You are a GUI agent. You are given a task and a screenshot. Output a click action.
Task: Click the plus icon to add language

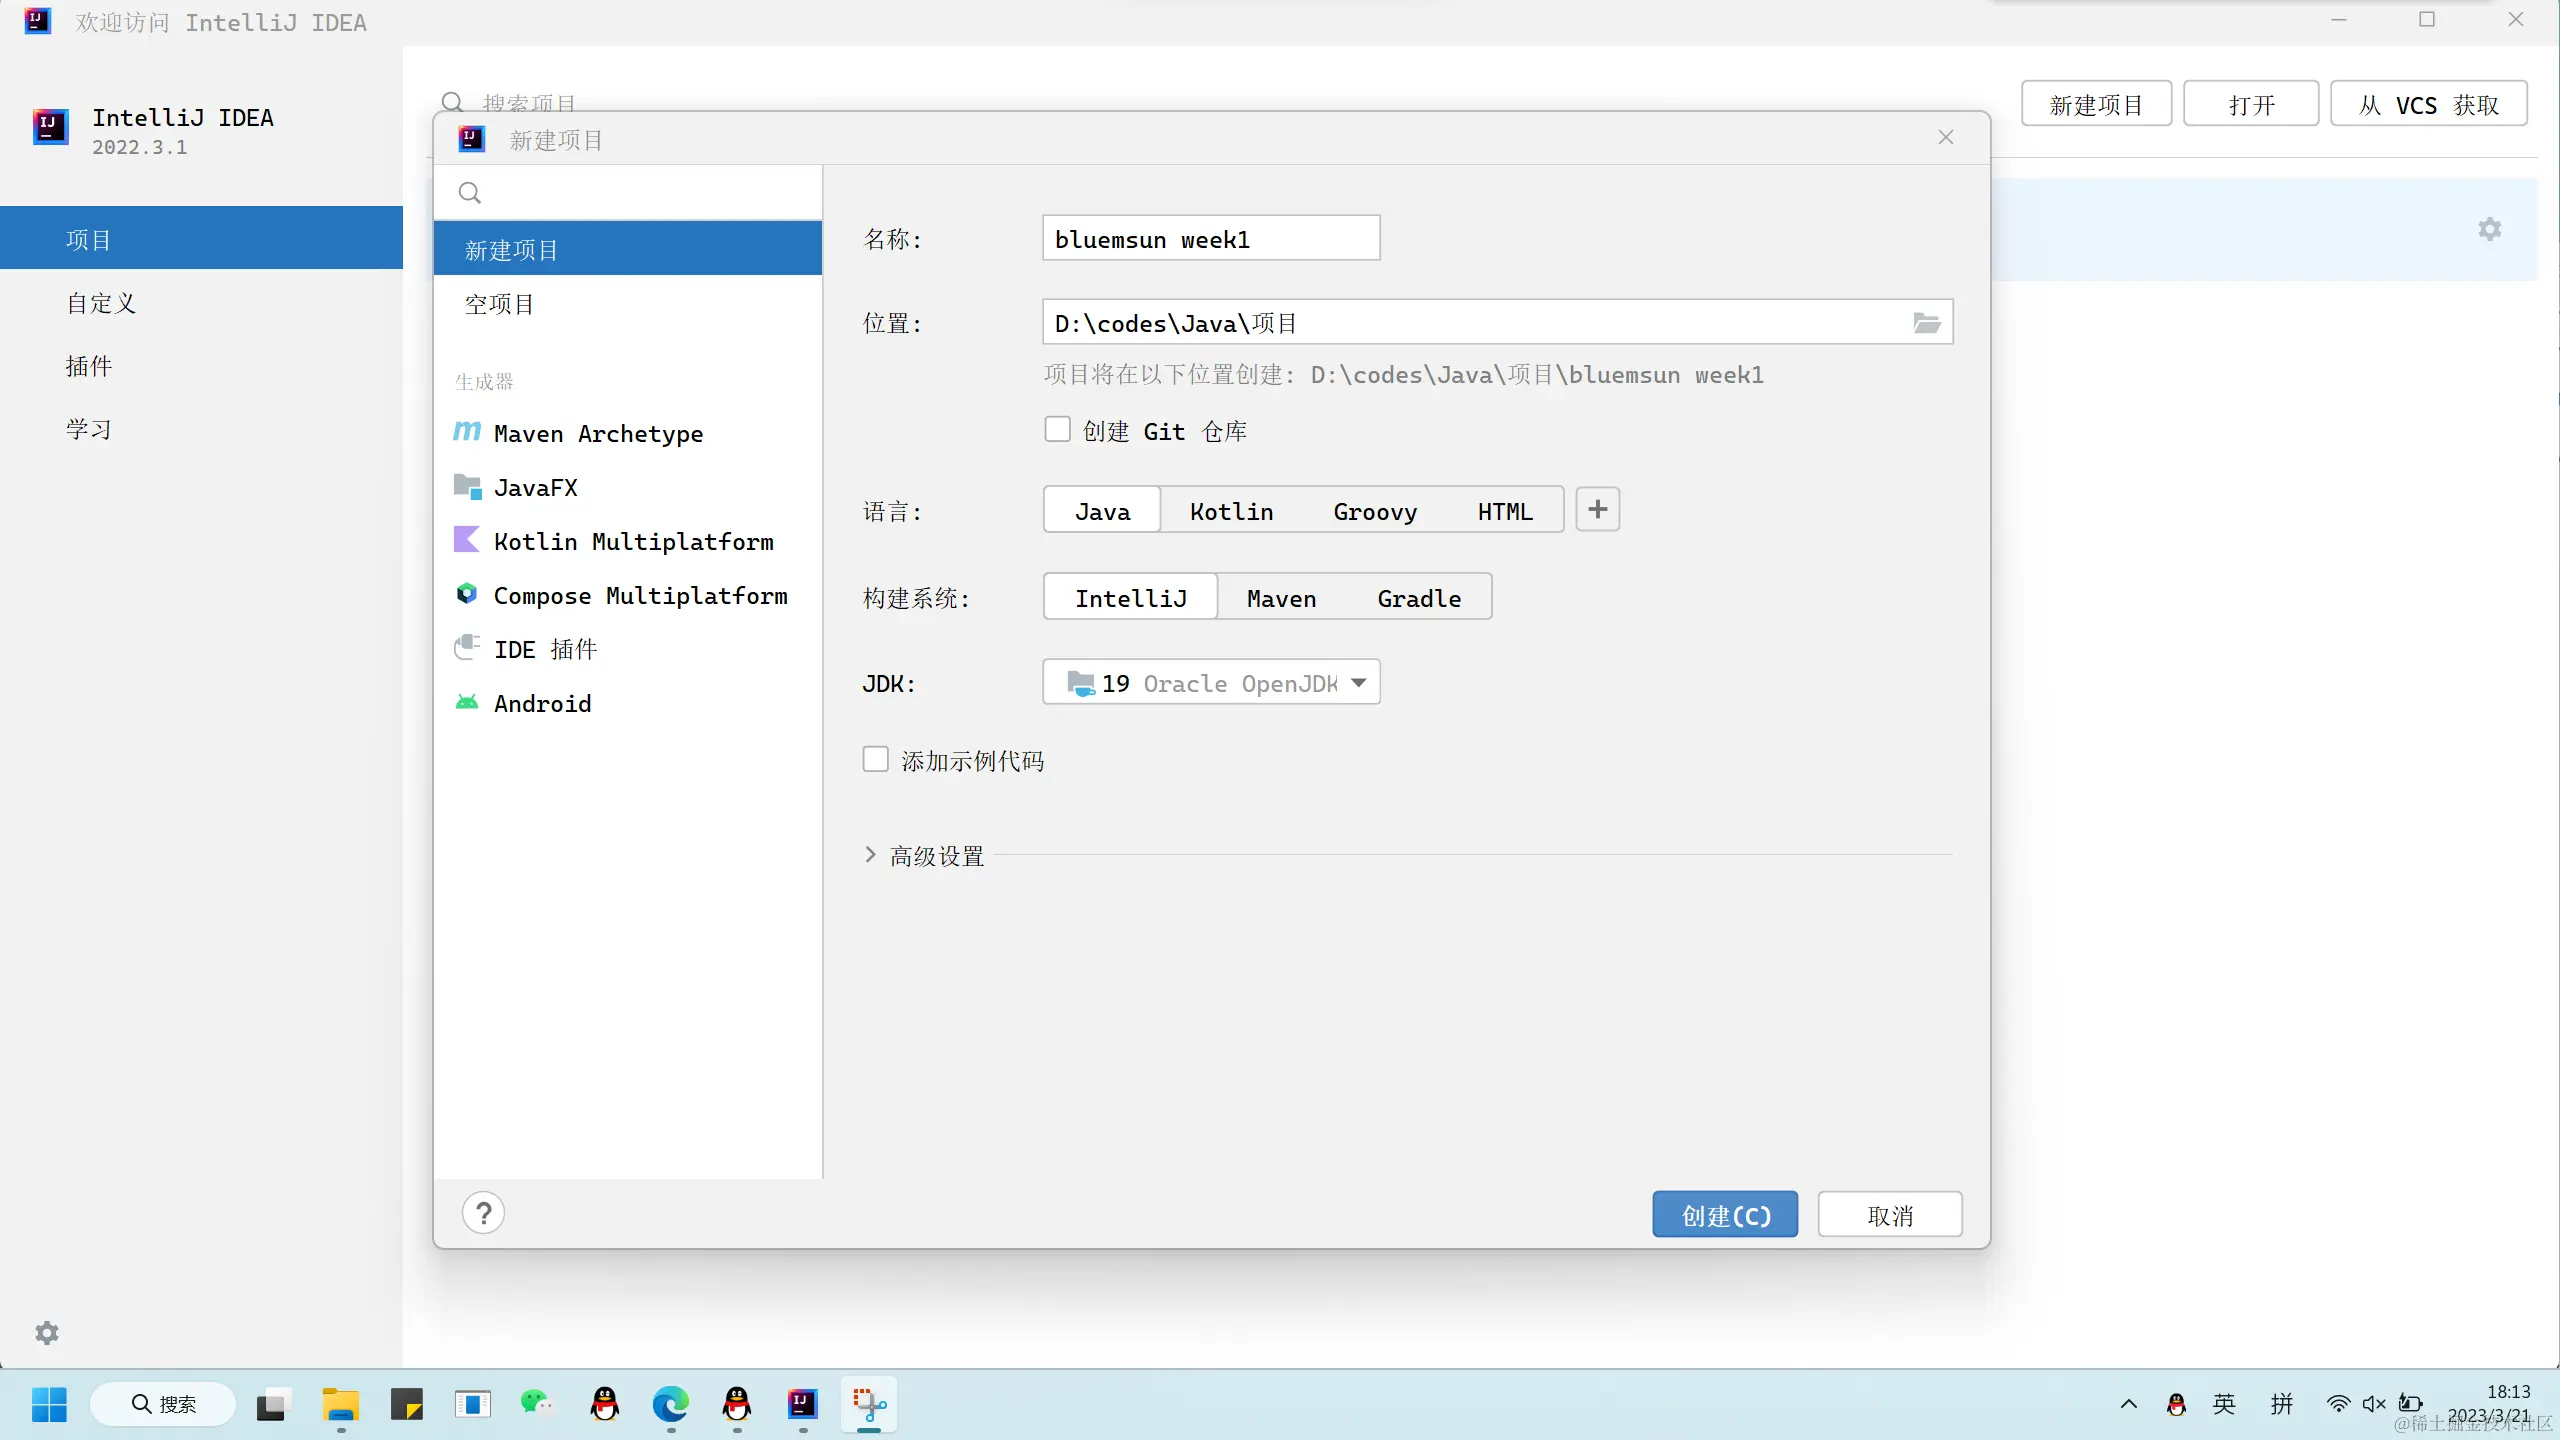[1597, 510]
